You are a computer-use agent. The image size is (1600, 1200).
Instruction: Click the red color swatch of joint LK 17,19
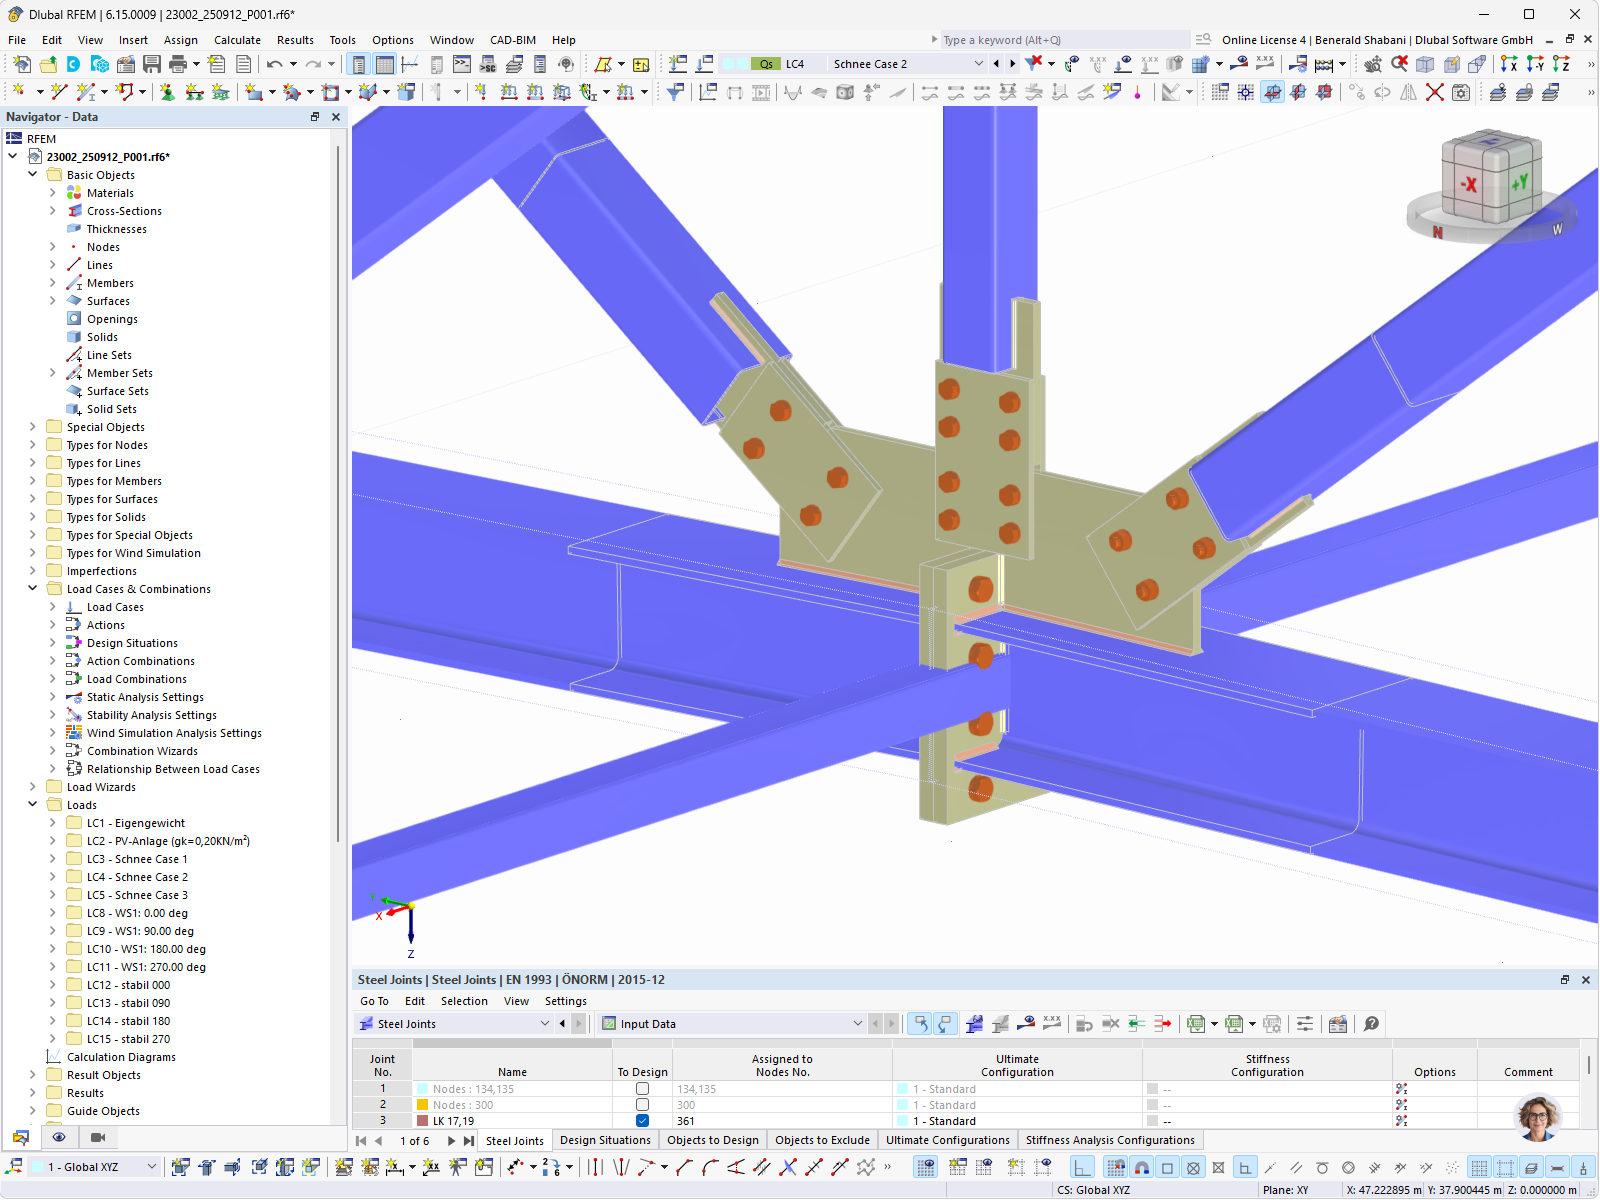[423, 1121]
